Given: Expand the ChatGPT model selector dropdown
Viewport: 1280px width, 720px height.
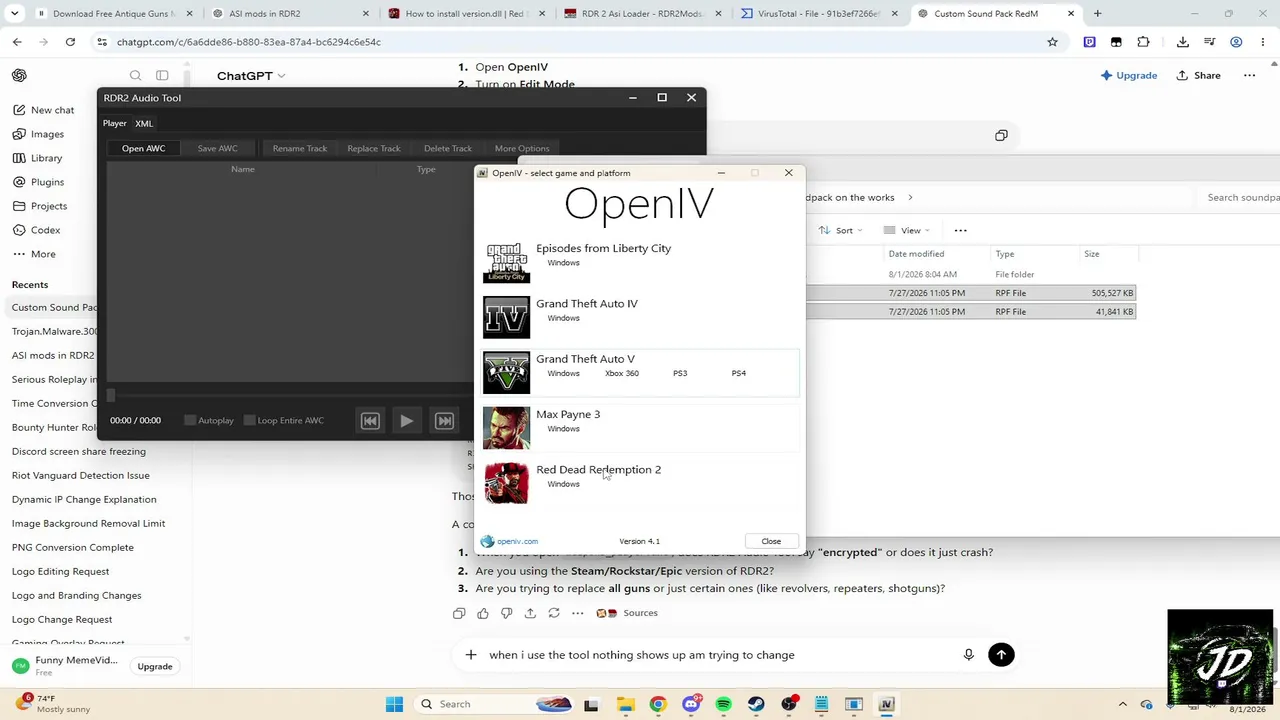Looking at the screenshot, I should pos(251,76).
